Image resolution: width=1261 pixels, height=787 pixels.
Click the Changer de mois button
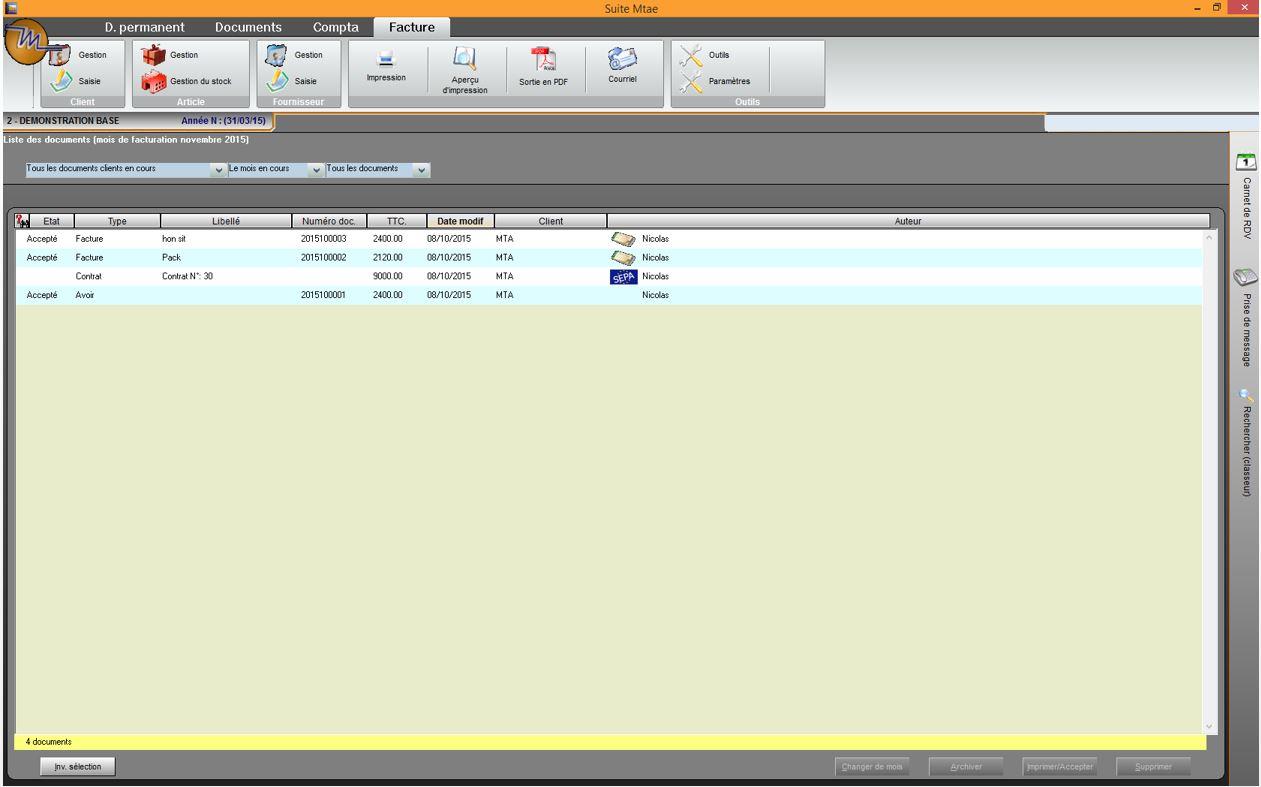click(871, 767)
